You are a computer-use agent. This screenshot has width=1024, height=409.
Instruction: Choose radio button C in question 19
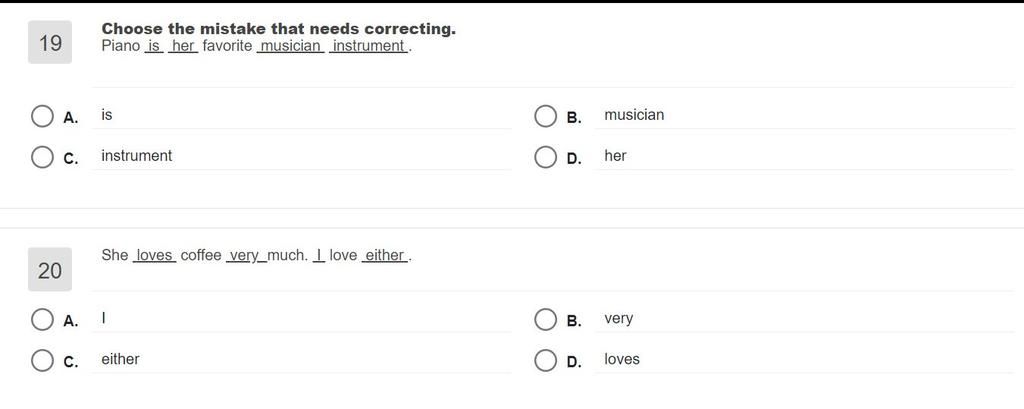click(x=42, y=157)
